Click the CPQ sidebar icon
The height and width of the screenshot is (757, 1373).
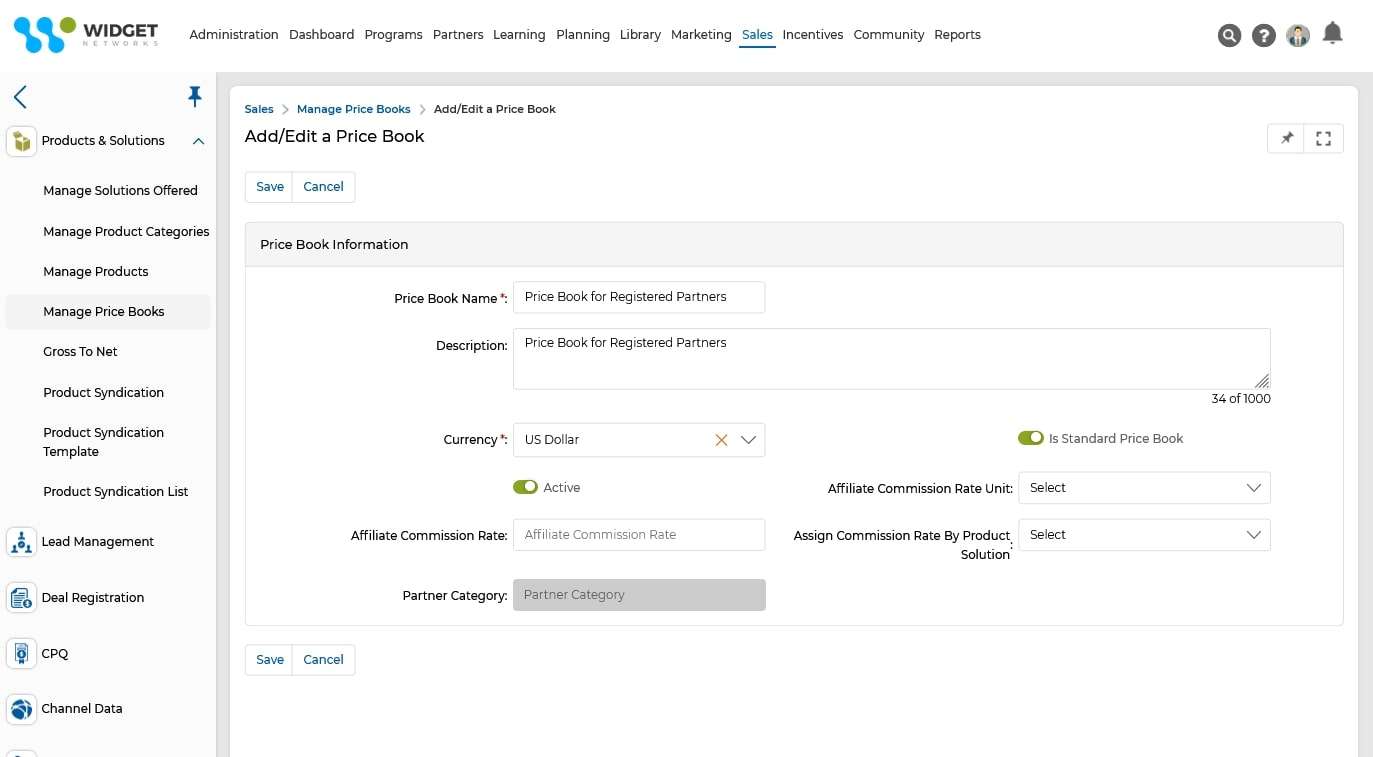[21, 653]
